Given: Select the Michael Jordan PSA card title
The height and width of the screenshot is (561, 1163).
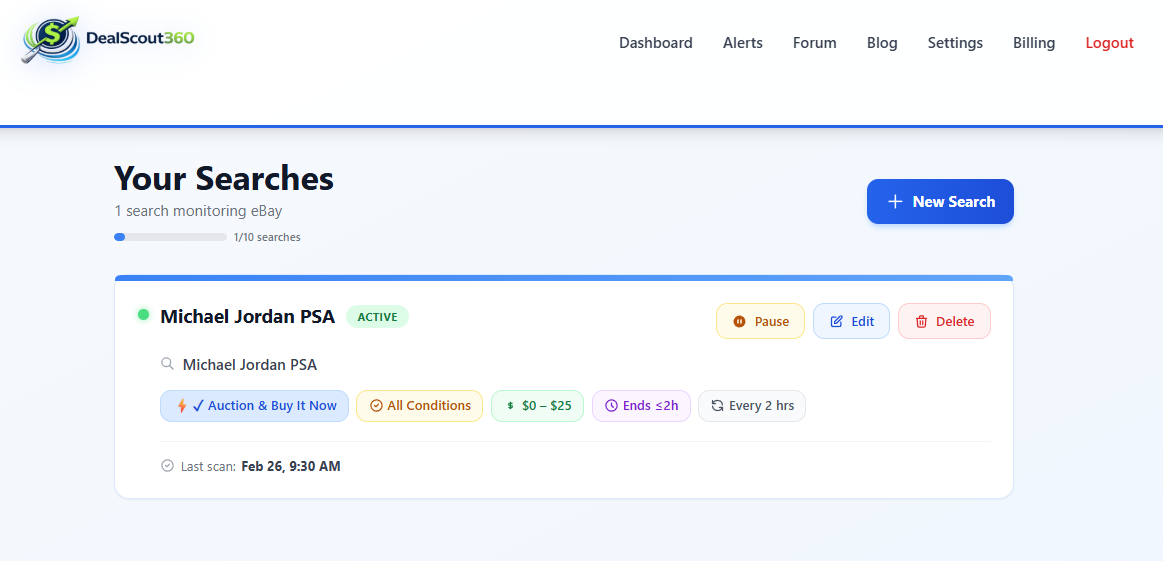Looking at the screenshot, I should (x=248, y=317).
